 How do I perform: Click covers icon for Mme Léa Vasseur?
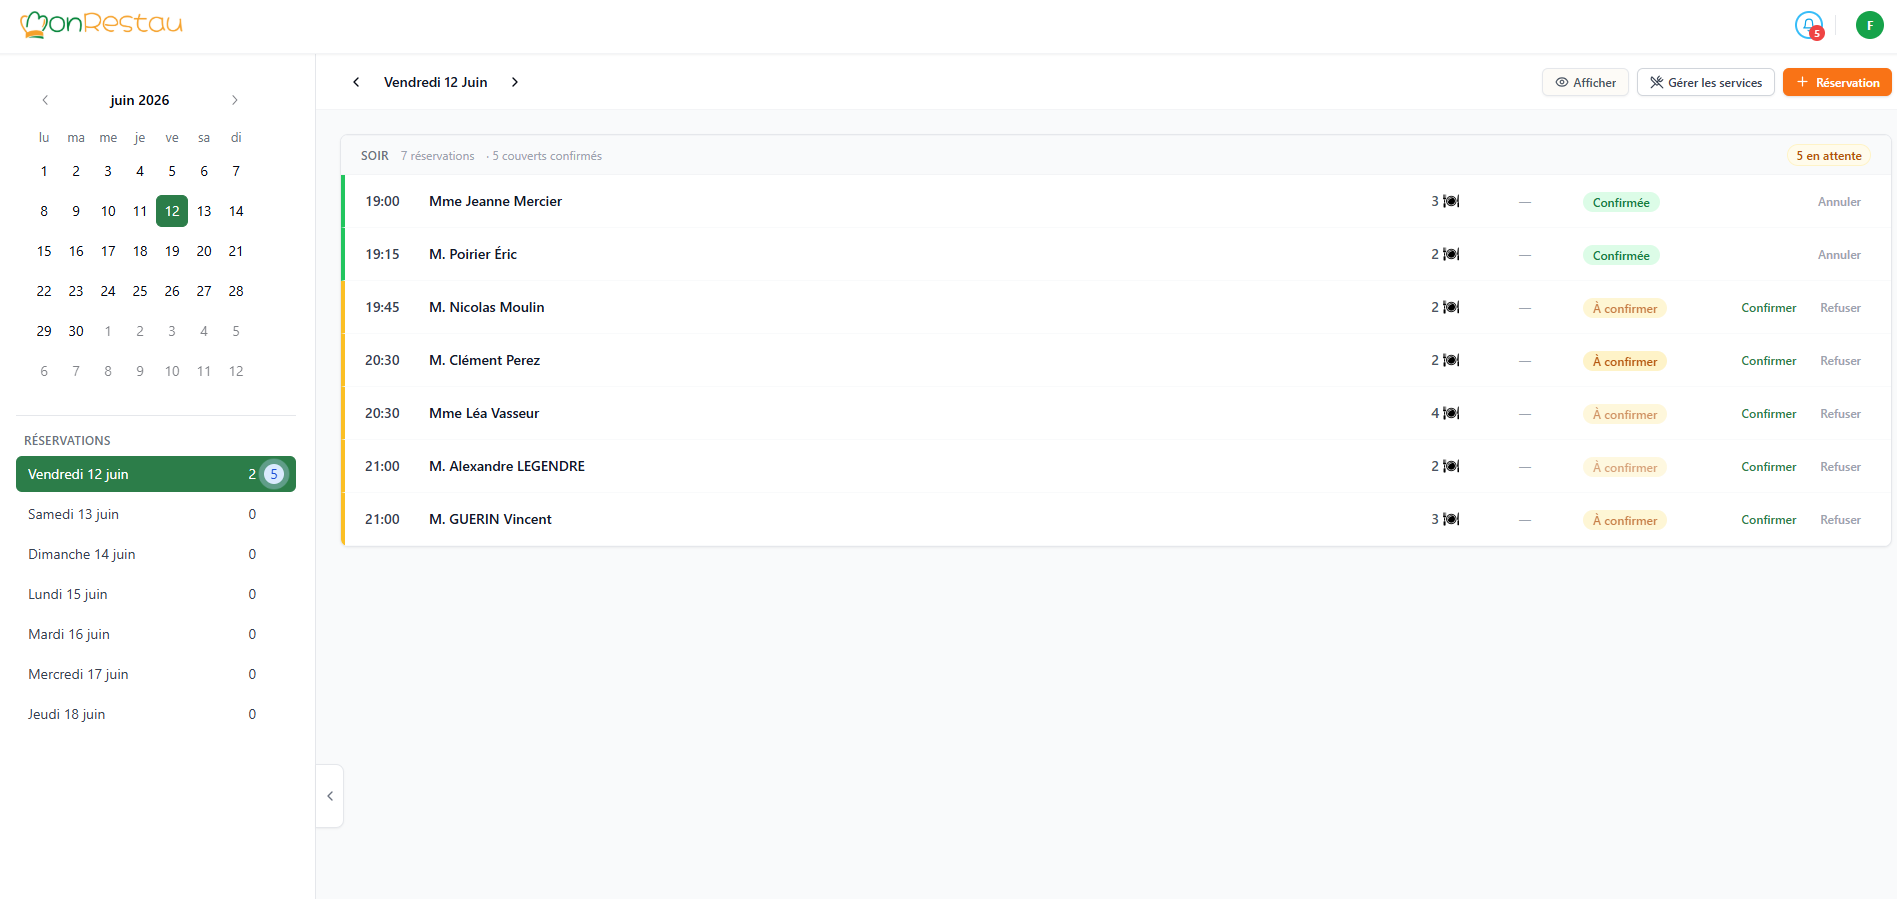pos(1451,413)
